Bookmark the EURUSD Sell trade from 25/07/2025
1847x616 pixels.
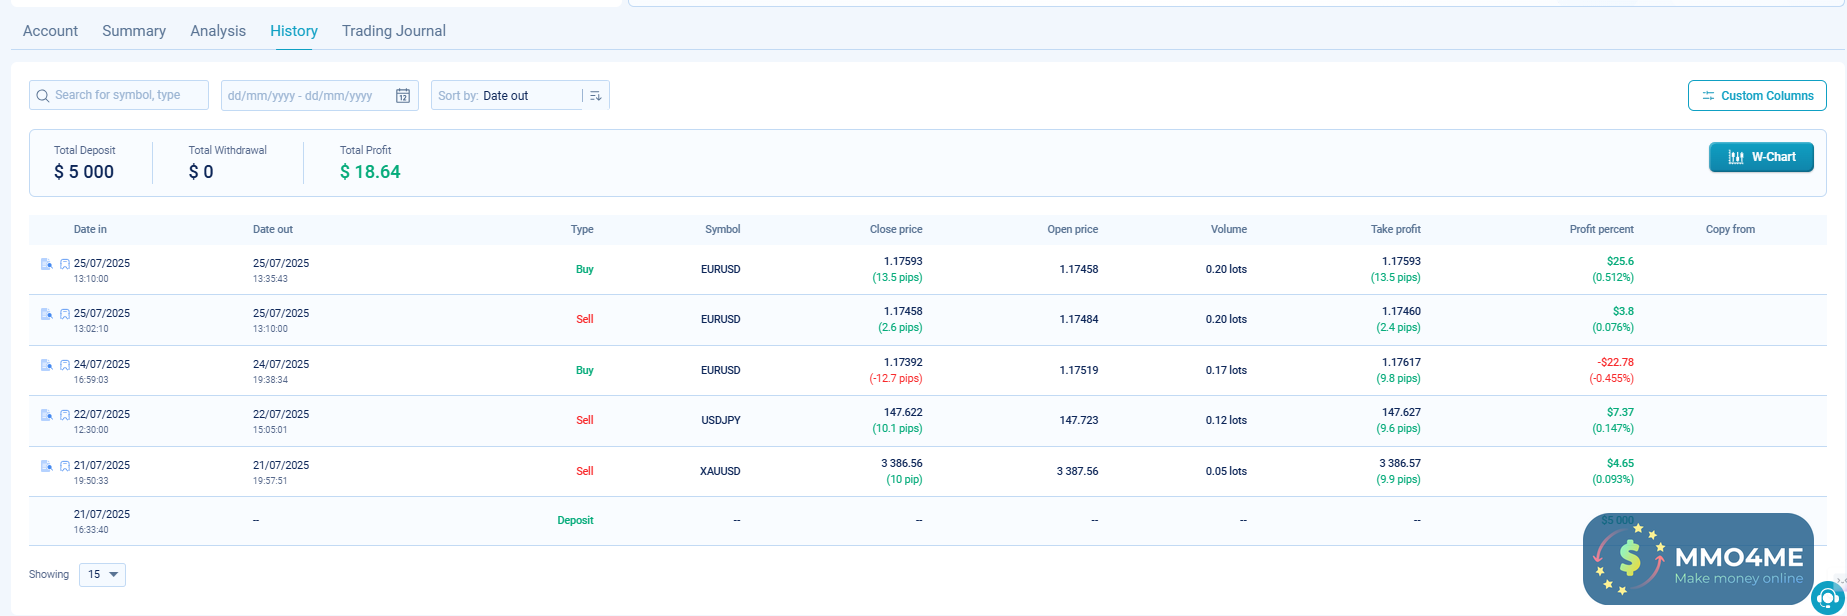tap(65, 314)
